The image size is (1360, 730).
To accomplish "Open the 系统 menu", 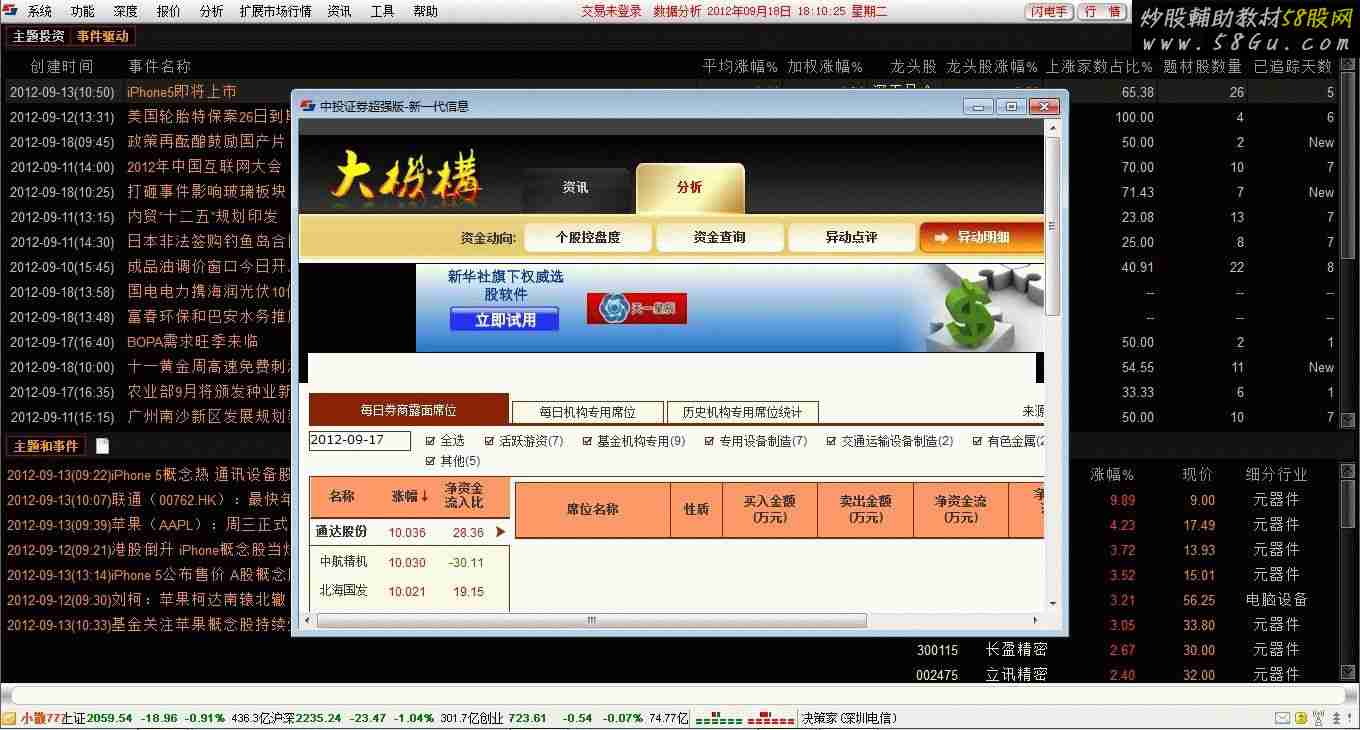I will [x=40, y=12].
